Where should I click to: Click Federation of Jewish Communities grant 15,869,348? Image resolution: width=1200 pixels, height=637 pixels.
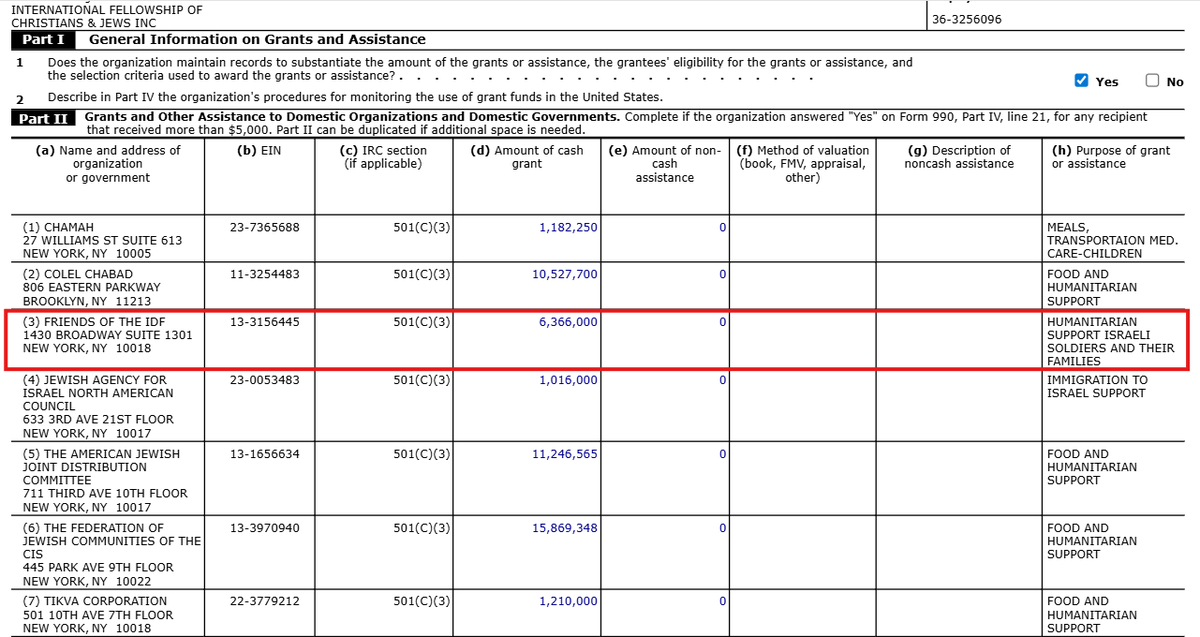tap(565, 528)
